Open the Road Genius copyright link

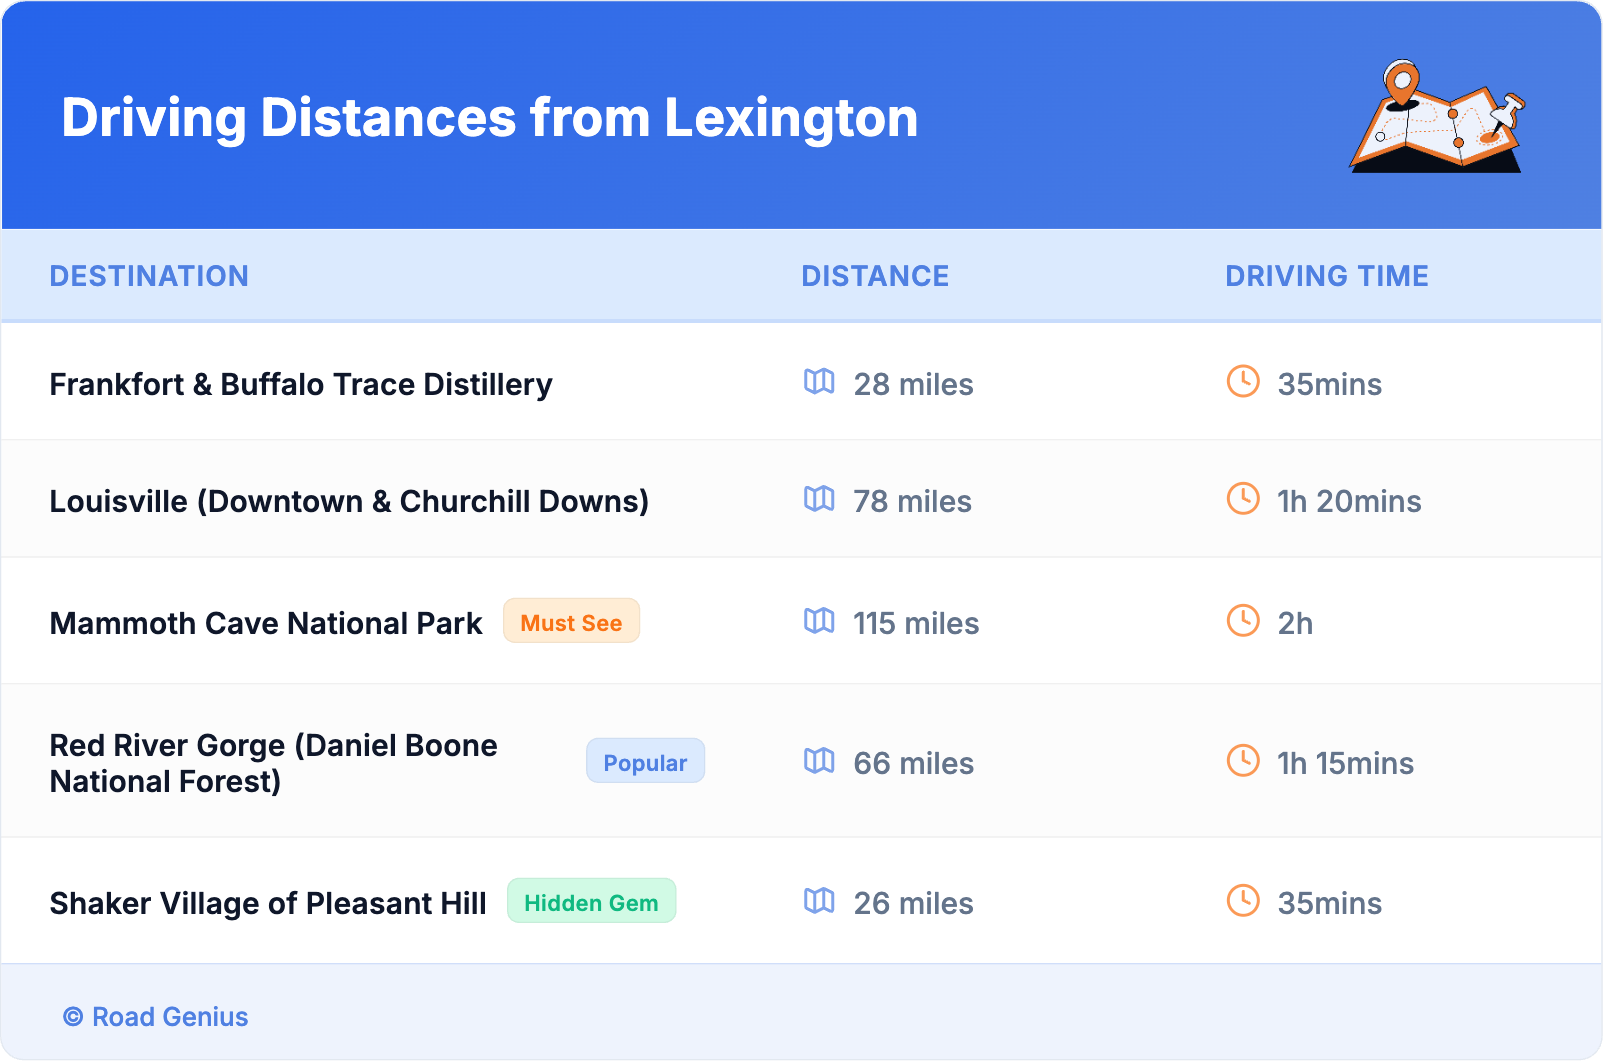[156, 1017]
